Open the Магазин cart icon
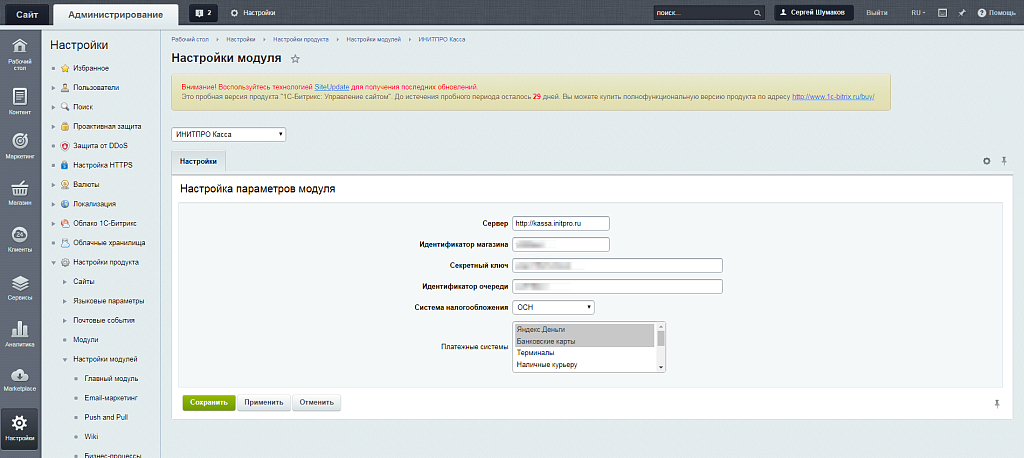Viewport: 1024px width, 458px height. pos(20,190)
